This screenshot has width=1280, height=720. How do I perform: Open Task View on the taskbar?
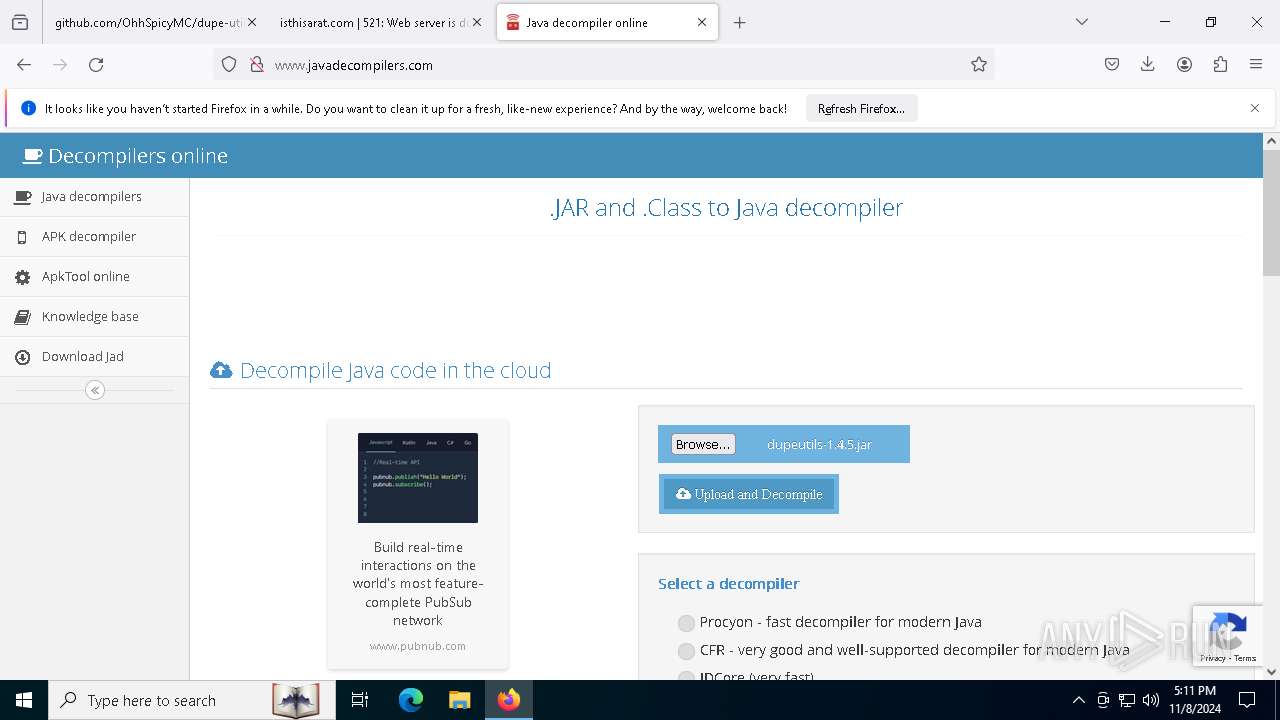click(x=360, y=700)
